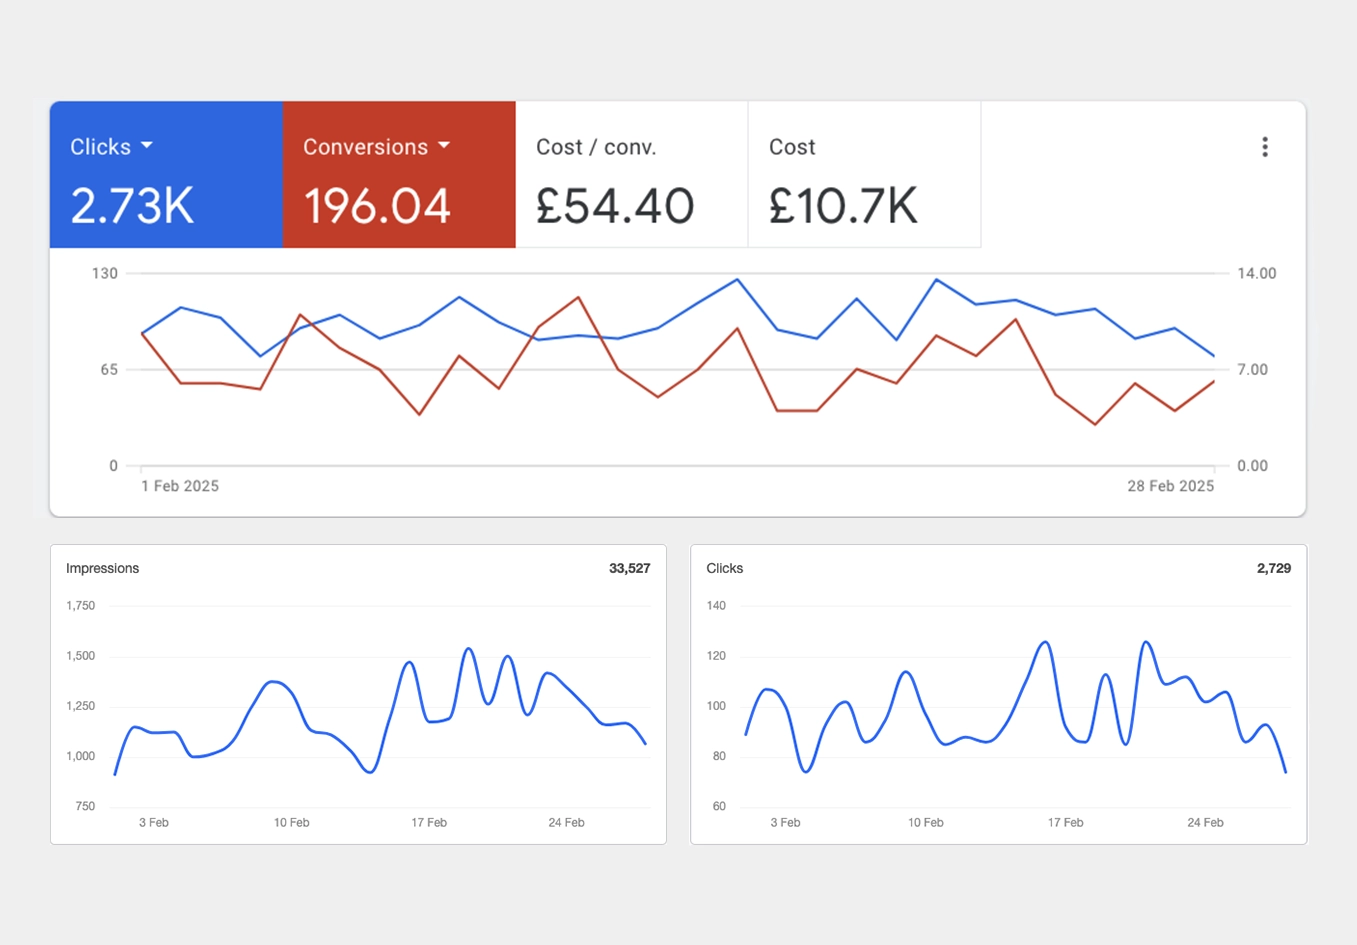Click the red conversions trend line
Image resolution: width=1357 pixels, height=945 pixels.
pos(576,297)
